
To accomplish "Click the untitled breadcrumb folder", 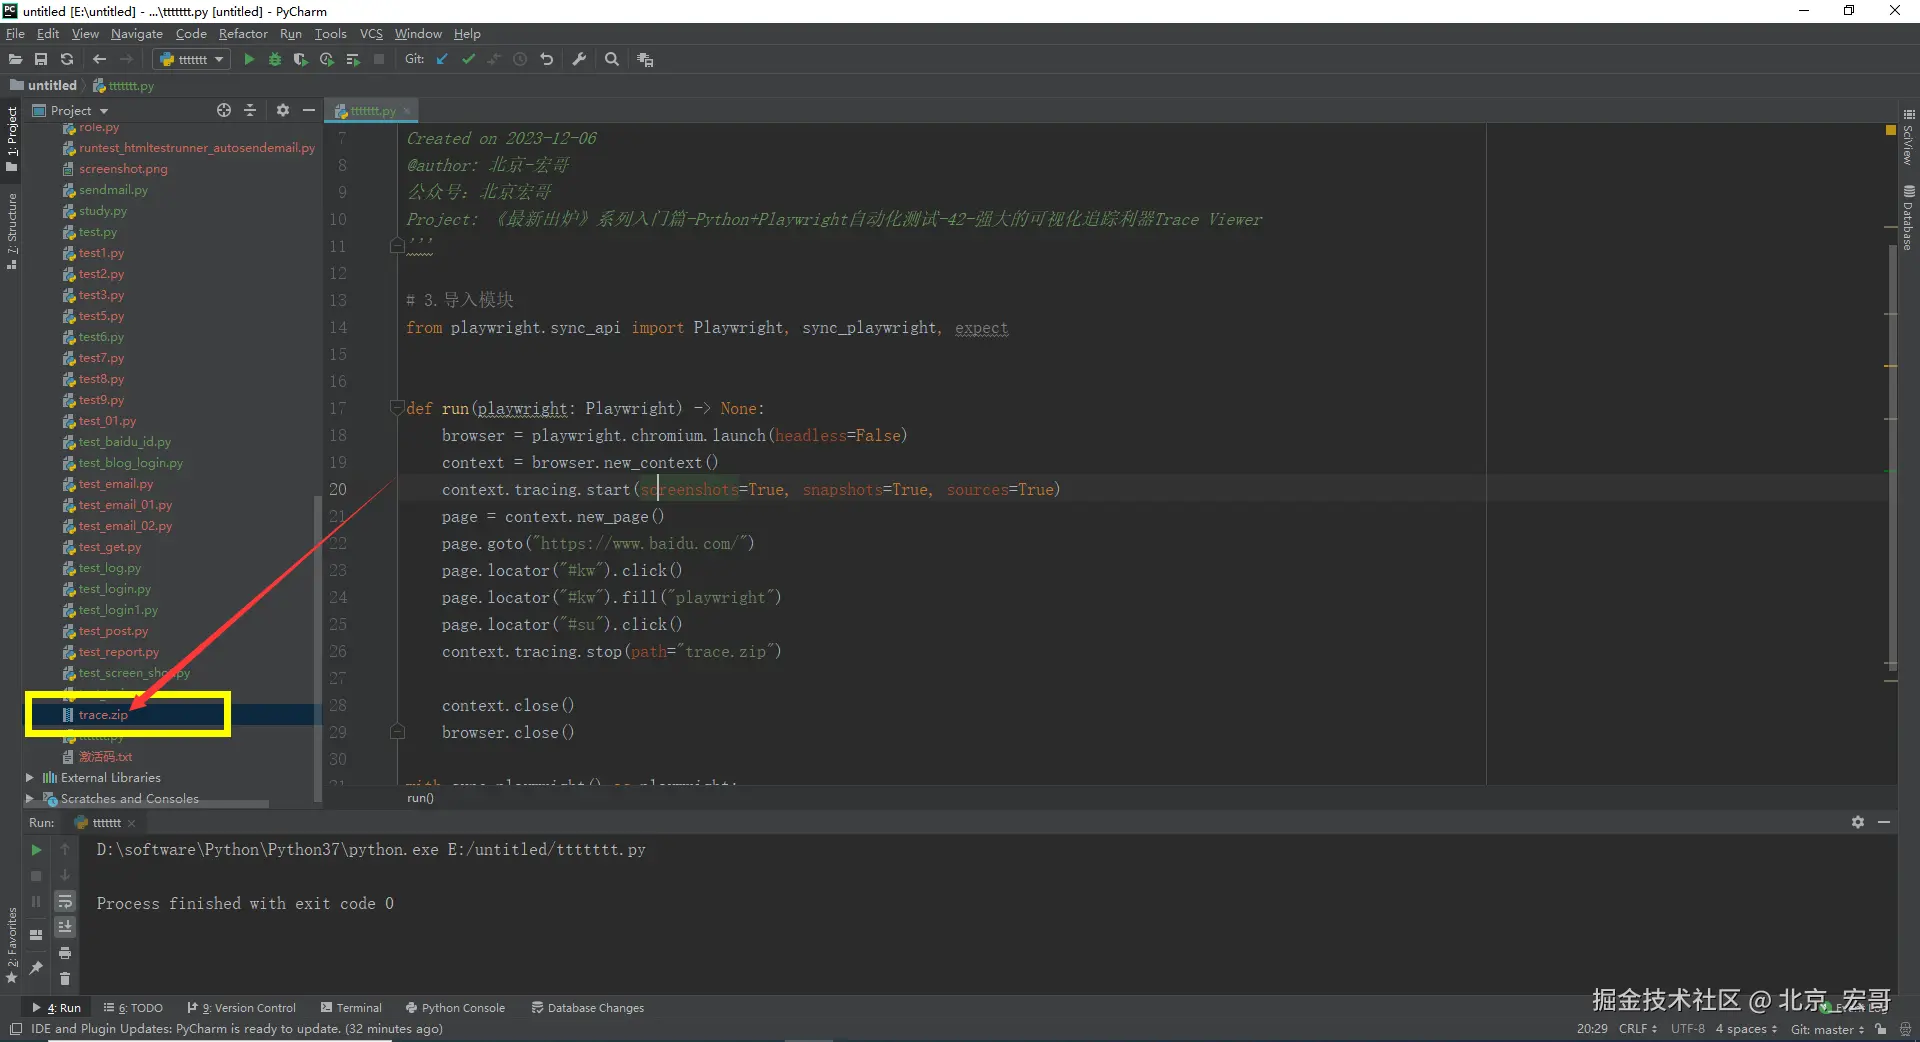I will point(44,86).
